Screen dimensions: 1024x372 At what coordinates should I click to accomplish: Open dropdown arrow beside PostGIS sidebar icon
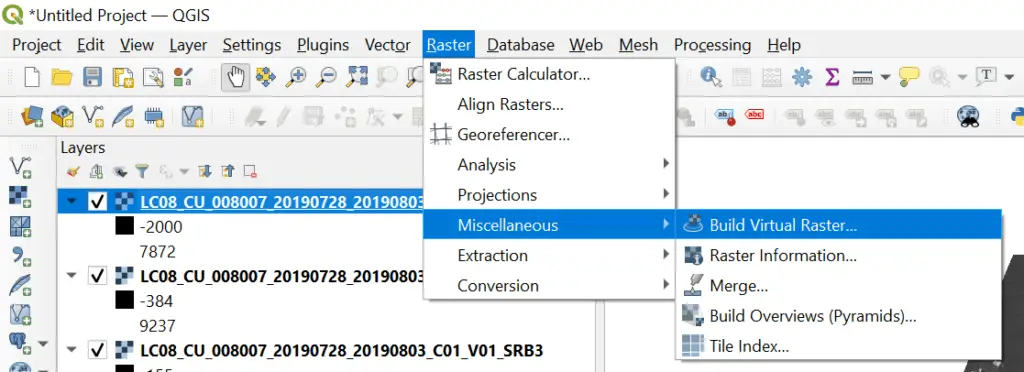click(43, 343)
